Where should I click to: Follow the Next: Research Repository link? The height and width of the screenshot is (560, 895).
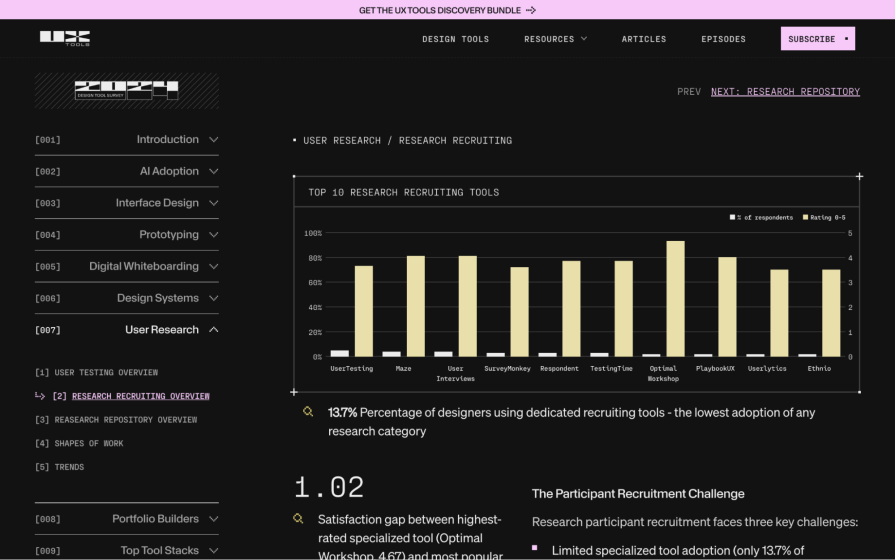(785, 92)
